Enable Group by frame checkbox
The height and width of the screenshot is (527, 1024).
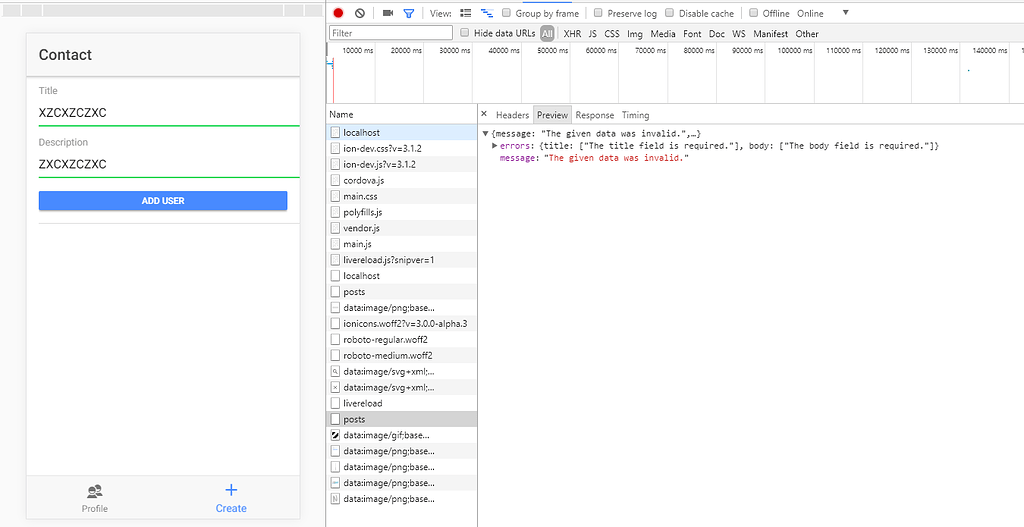[x=506, y=13]
